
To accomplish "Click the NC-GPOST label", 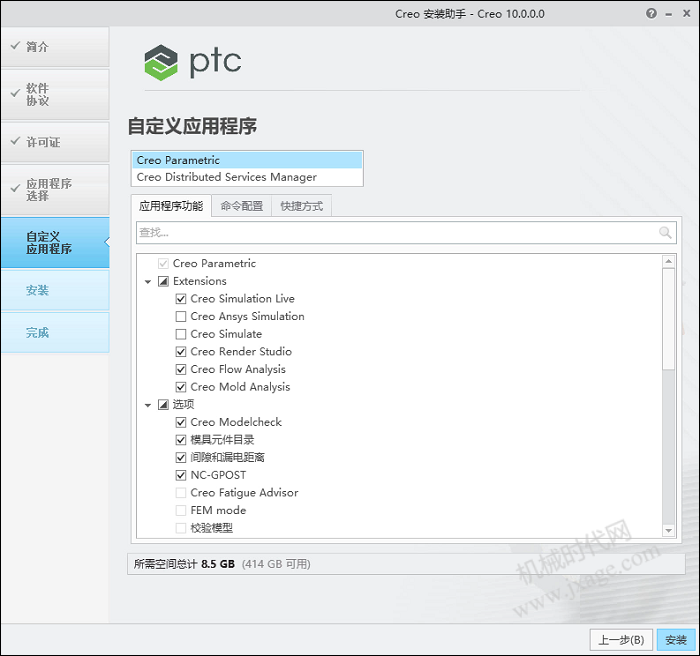I will pos(218,475).
